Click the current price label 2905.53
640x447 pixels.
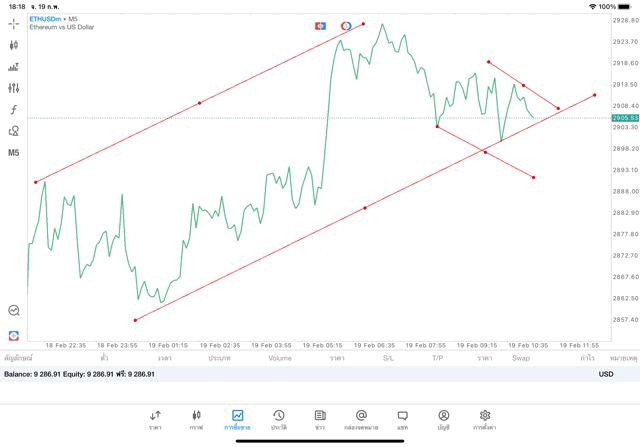(x=625, y=118)
